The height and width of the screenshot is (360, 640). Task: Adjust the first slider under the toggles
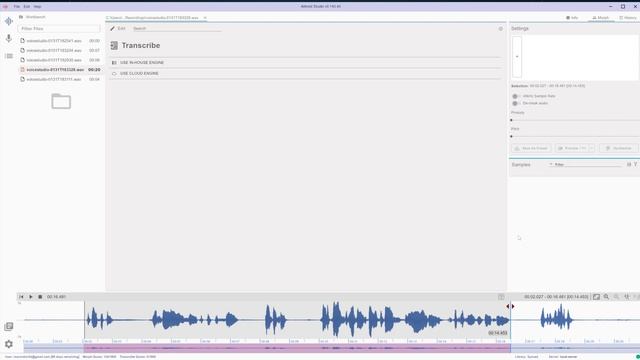(x=575, y=120)
